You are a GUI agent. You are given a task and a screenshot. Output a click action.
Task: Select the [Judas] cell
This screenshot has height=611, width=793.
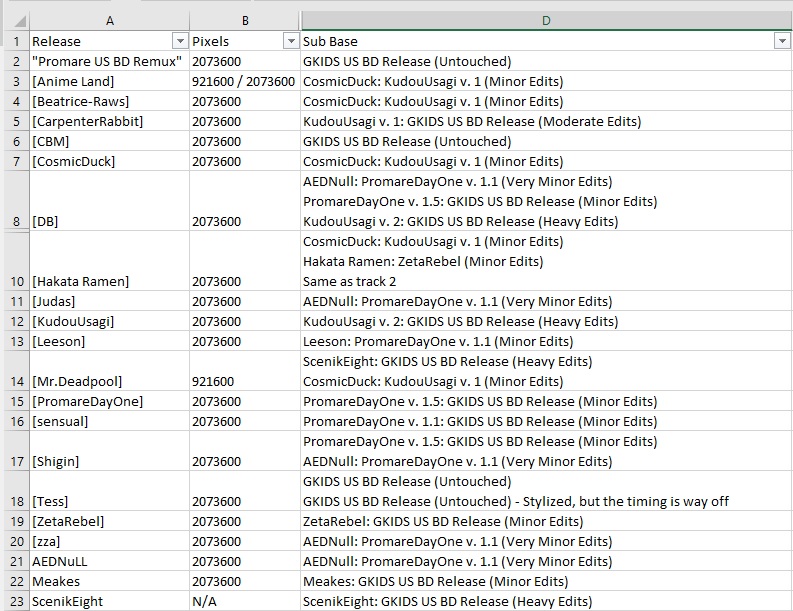pos(109,301)
